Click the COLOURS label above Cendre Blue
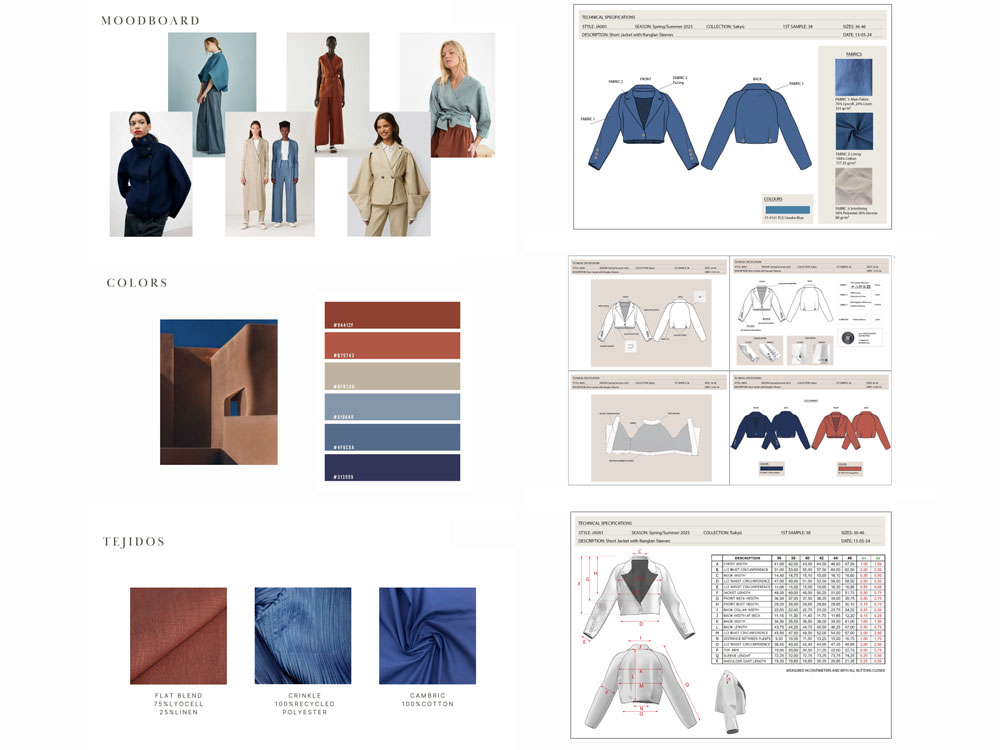 (x=772, y=199)
